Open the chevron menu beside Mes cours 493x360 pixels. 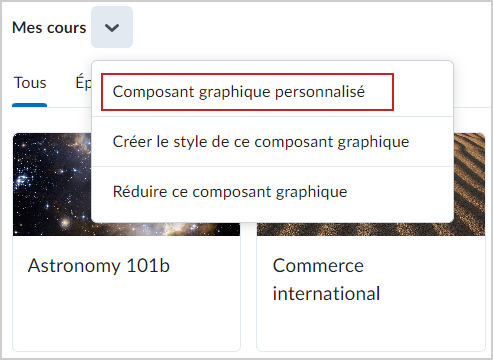(112, 27)
